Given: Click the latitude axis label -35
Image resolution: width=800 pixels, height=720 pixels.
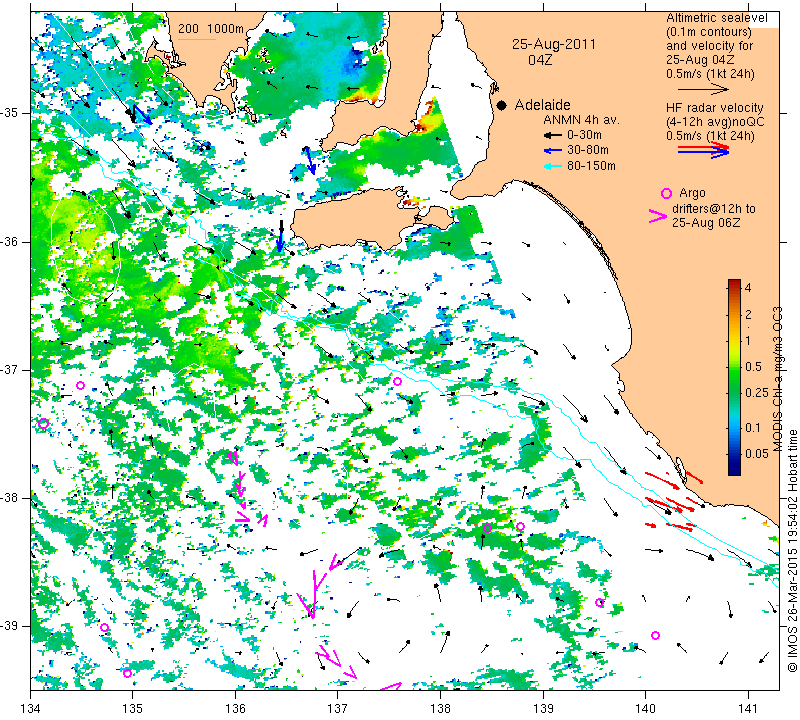Looking at the screenshot, I should (x=12, y=113).
